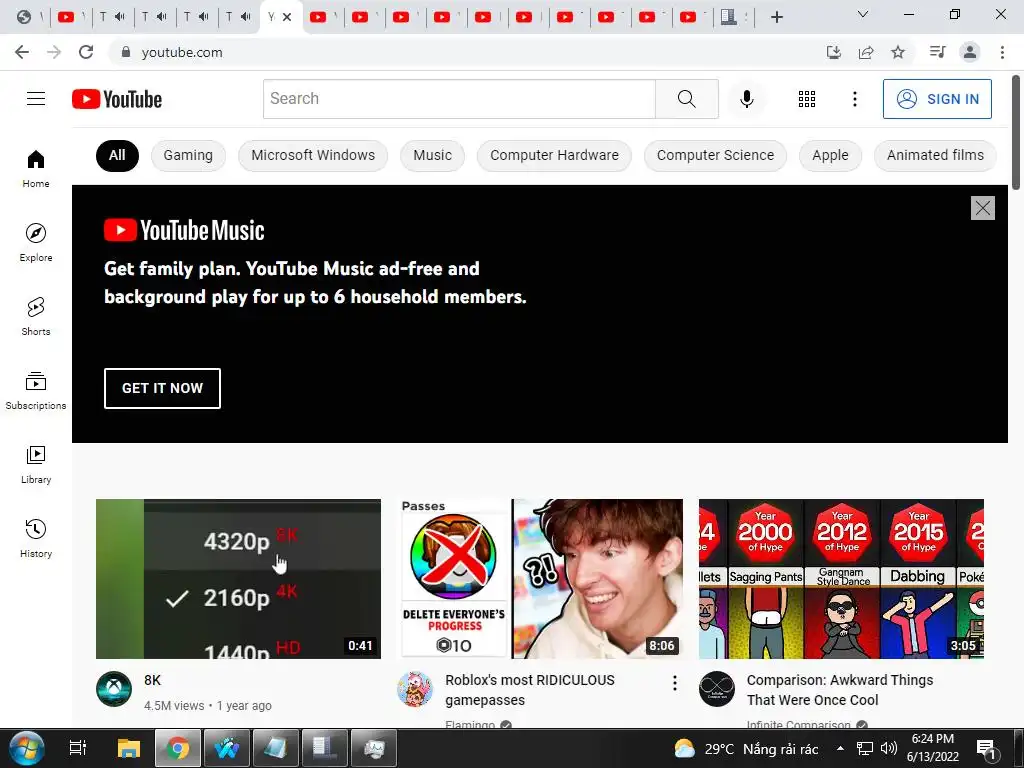Open Infinite Comparison channel avatar
This screenshot has height=768, width=1024.
coord(716,689)
